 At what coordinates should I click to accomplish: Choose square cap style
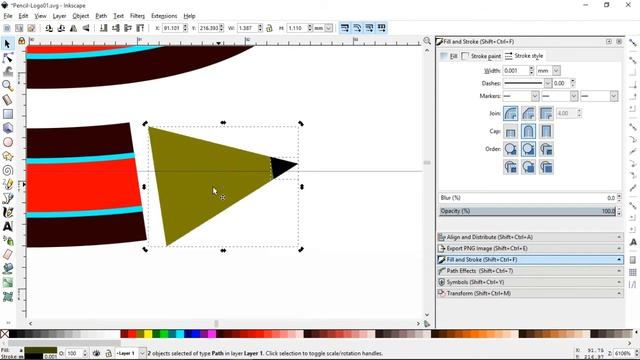coord(546,131)
